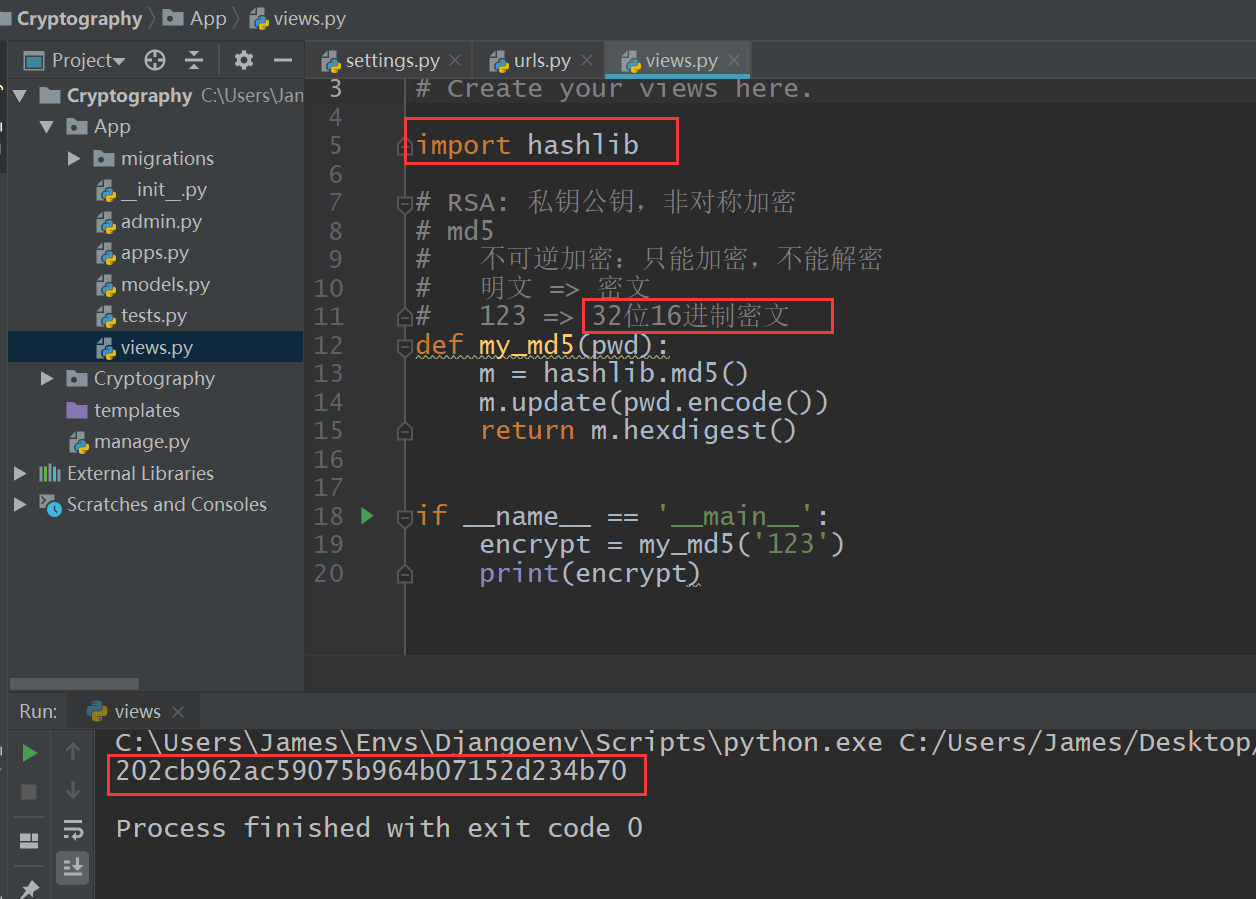
Task: Click the Run panel label
Action: [x=38, y=711]
